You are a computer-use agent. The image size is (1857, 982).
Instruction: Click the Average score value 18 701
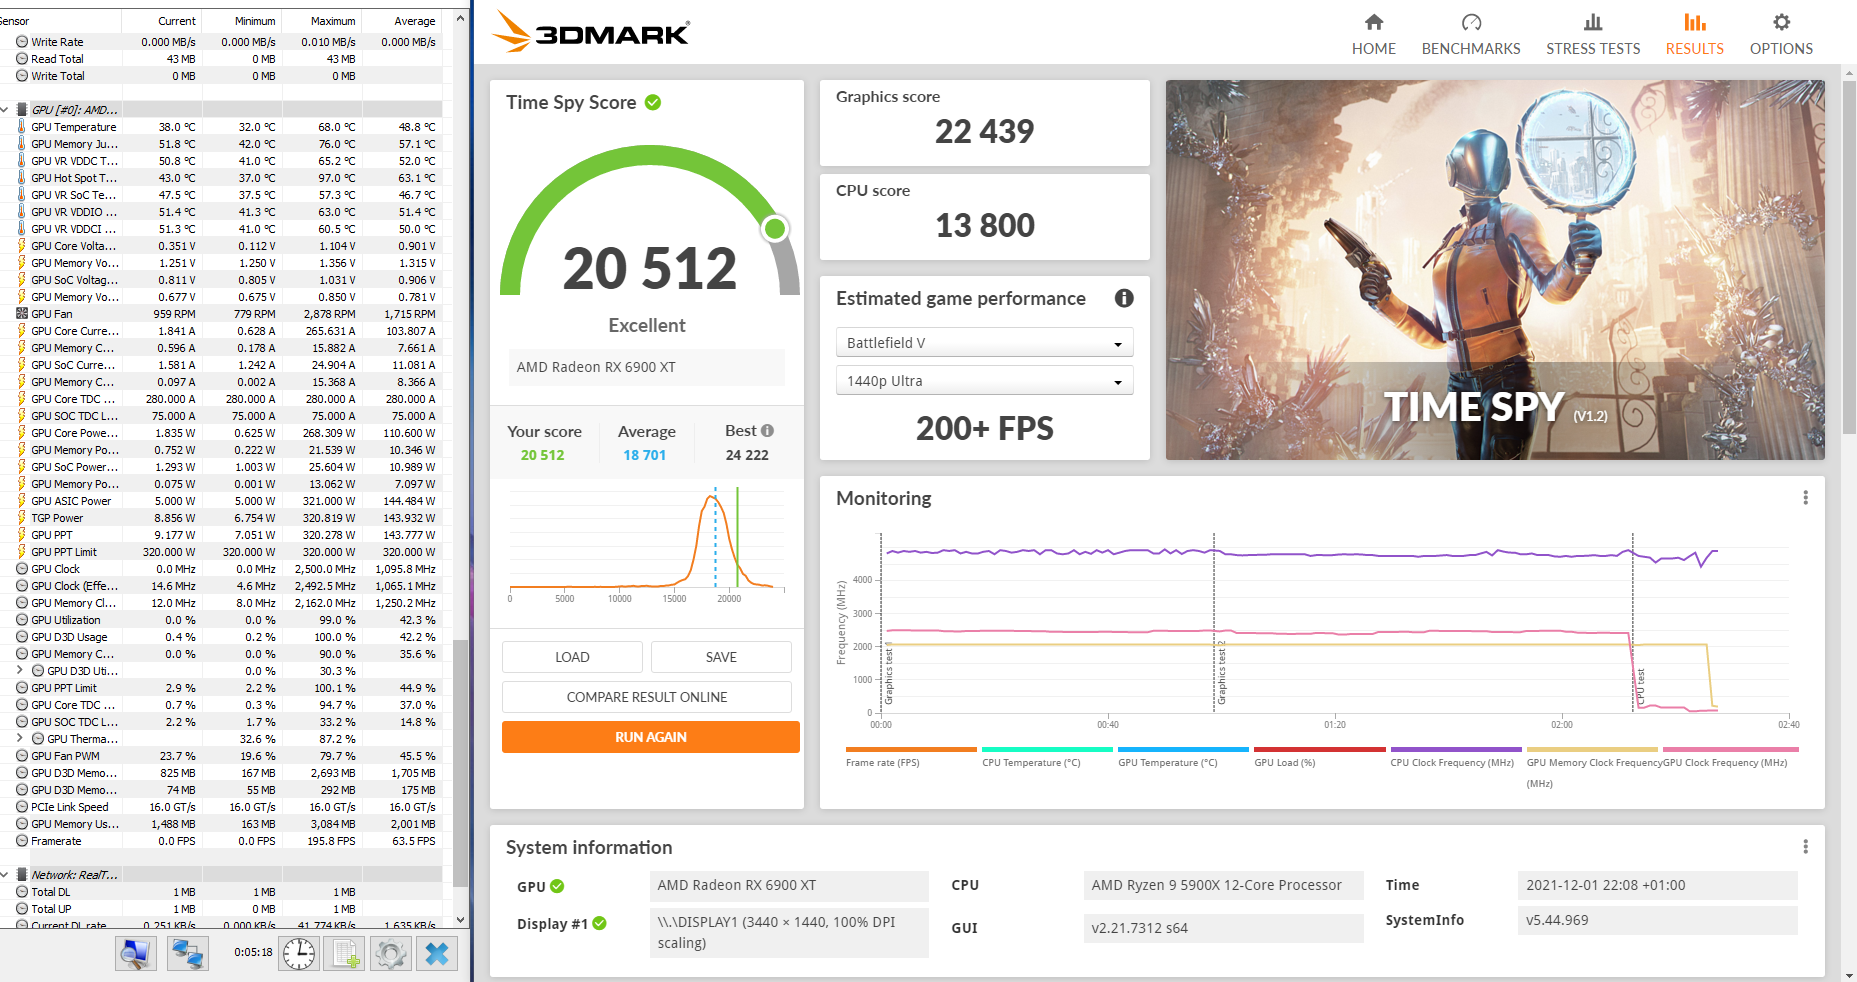point(644,455)
